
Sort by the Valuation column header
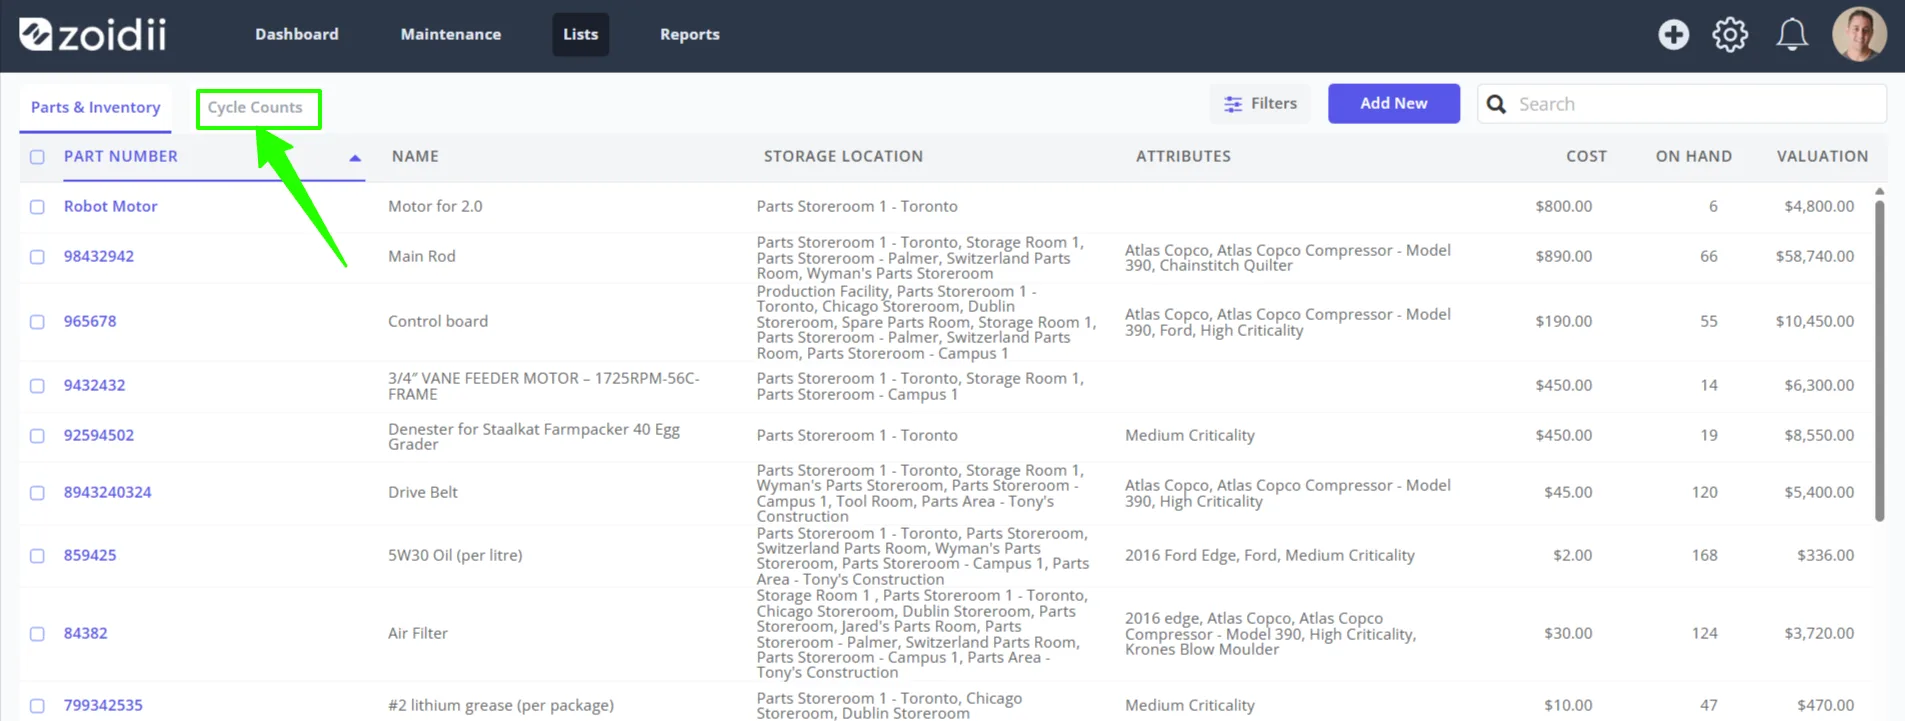(1822, 157)
